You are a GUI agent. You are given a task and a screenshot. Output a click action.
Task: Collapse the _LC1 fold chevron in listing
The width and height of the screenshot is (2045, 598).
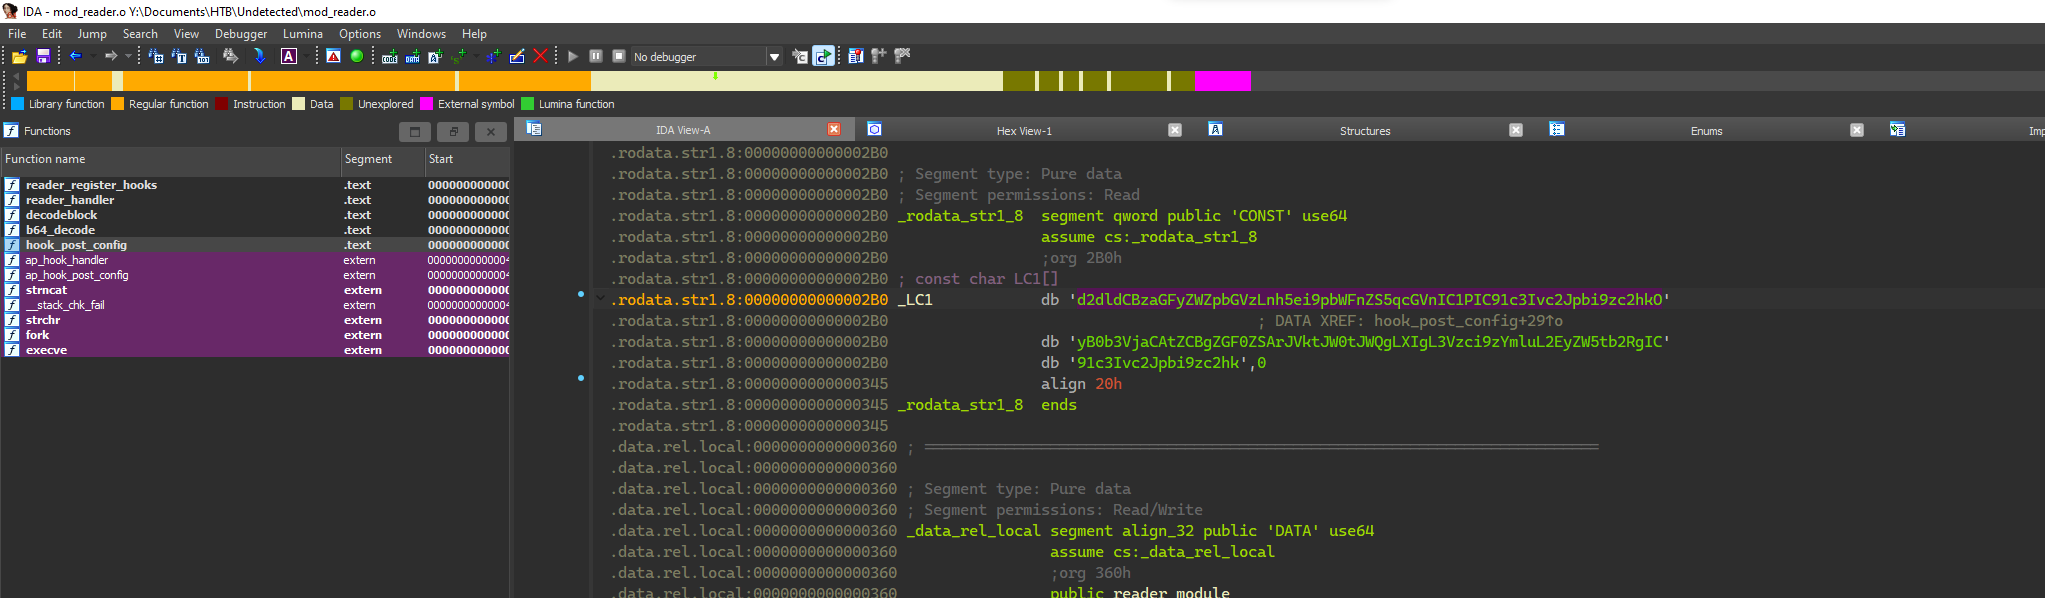click(x=600, y=299)
